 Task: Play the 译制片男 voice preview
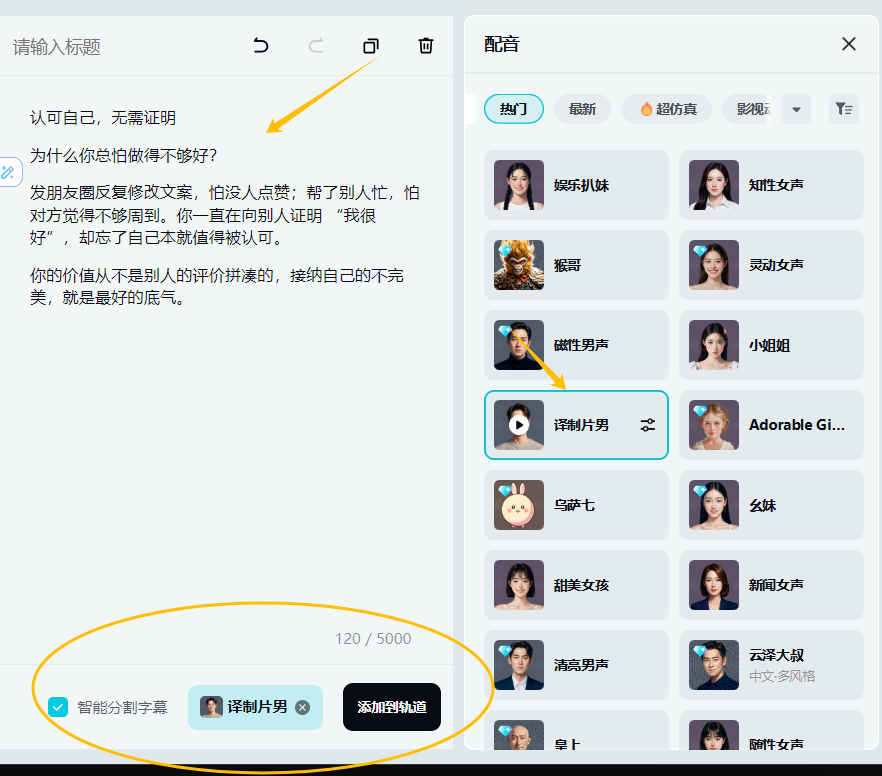[x=518, y=425]
